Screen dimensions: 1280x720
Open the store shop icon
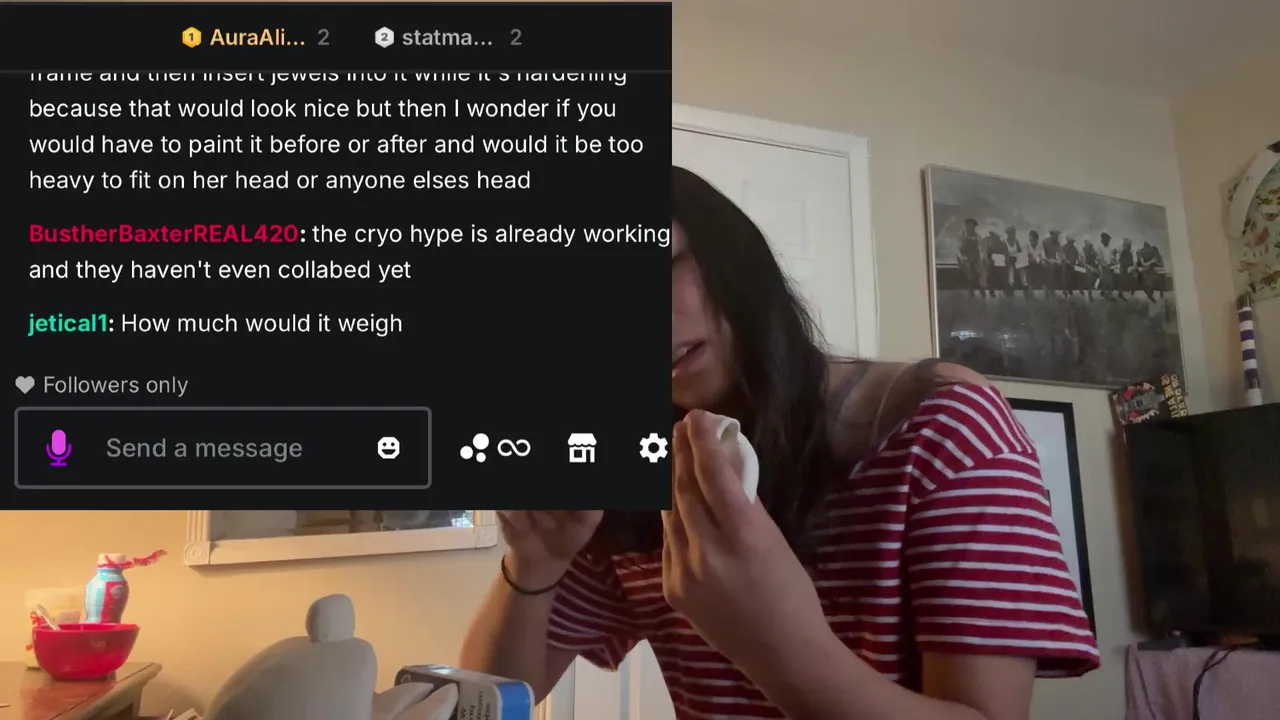582,448
